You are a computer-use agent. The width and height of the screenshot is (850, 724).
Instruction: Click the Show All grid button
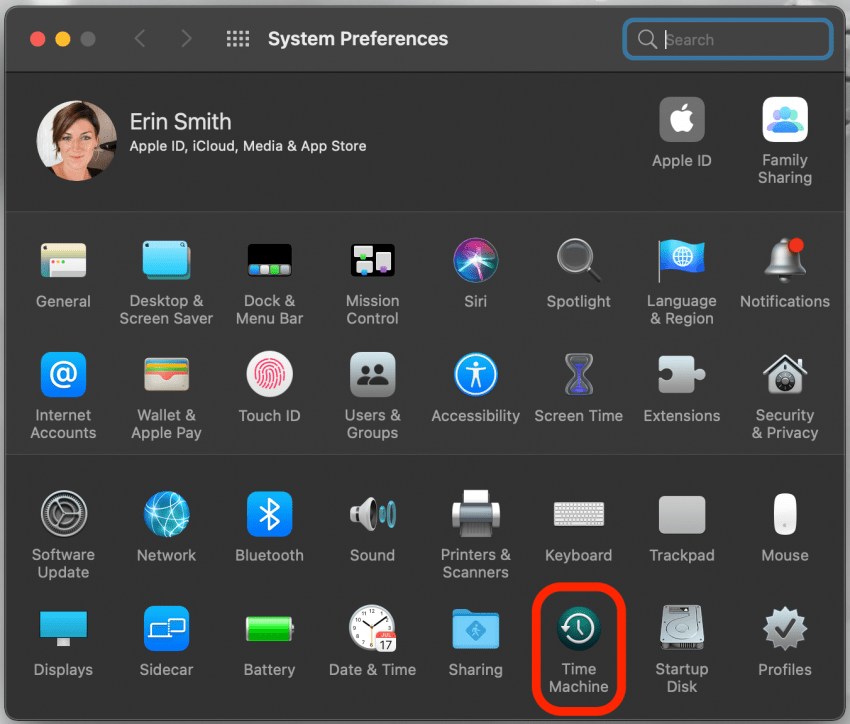pos(237,39)
